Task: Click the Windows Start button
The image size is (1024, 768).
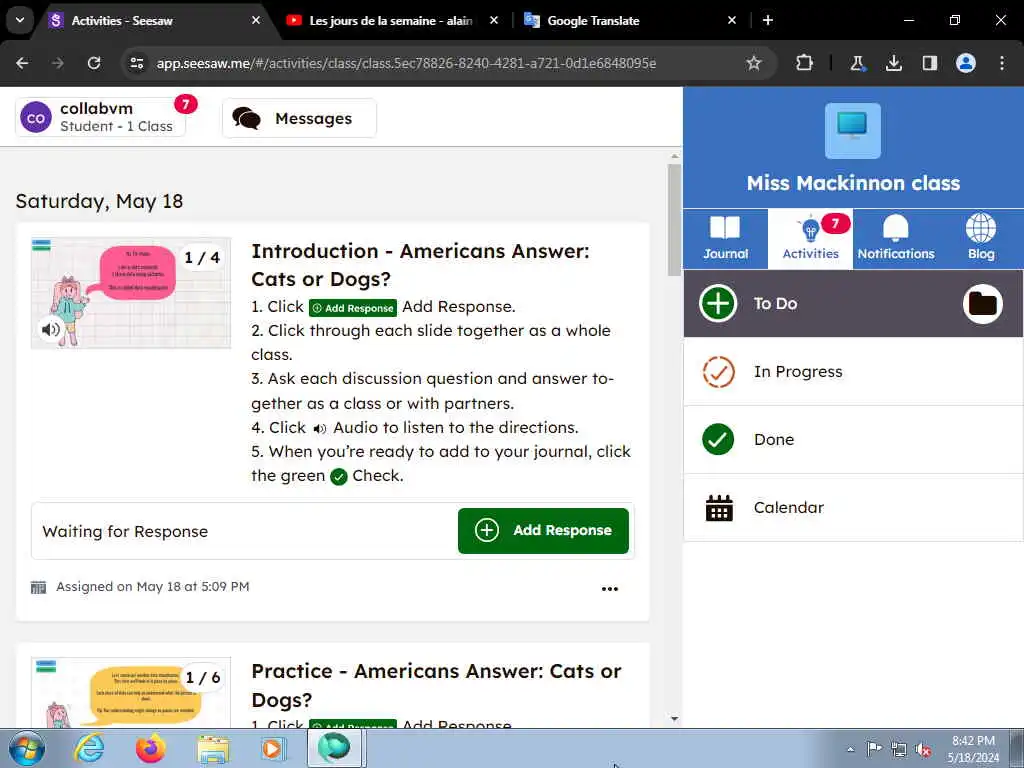Action: (27, 748)
